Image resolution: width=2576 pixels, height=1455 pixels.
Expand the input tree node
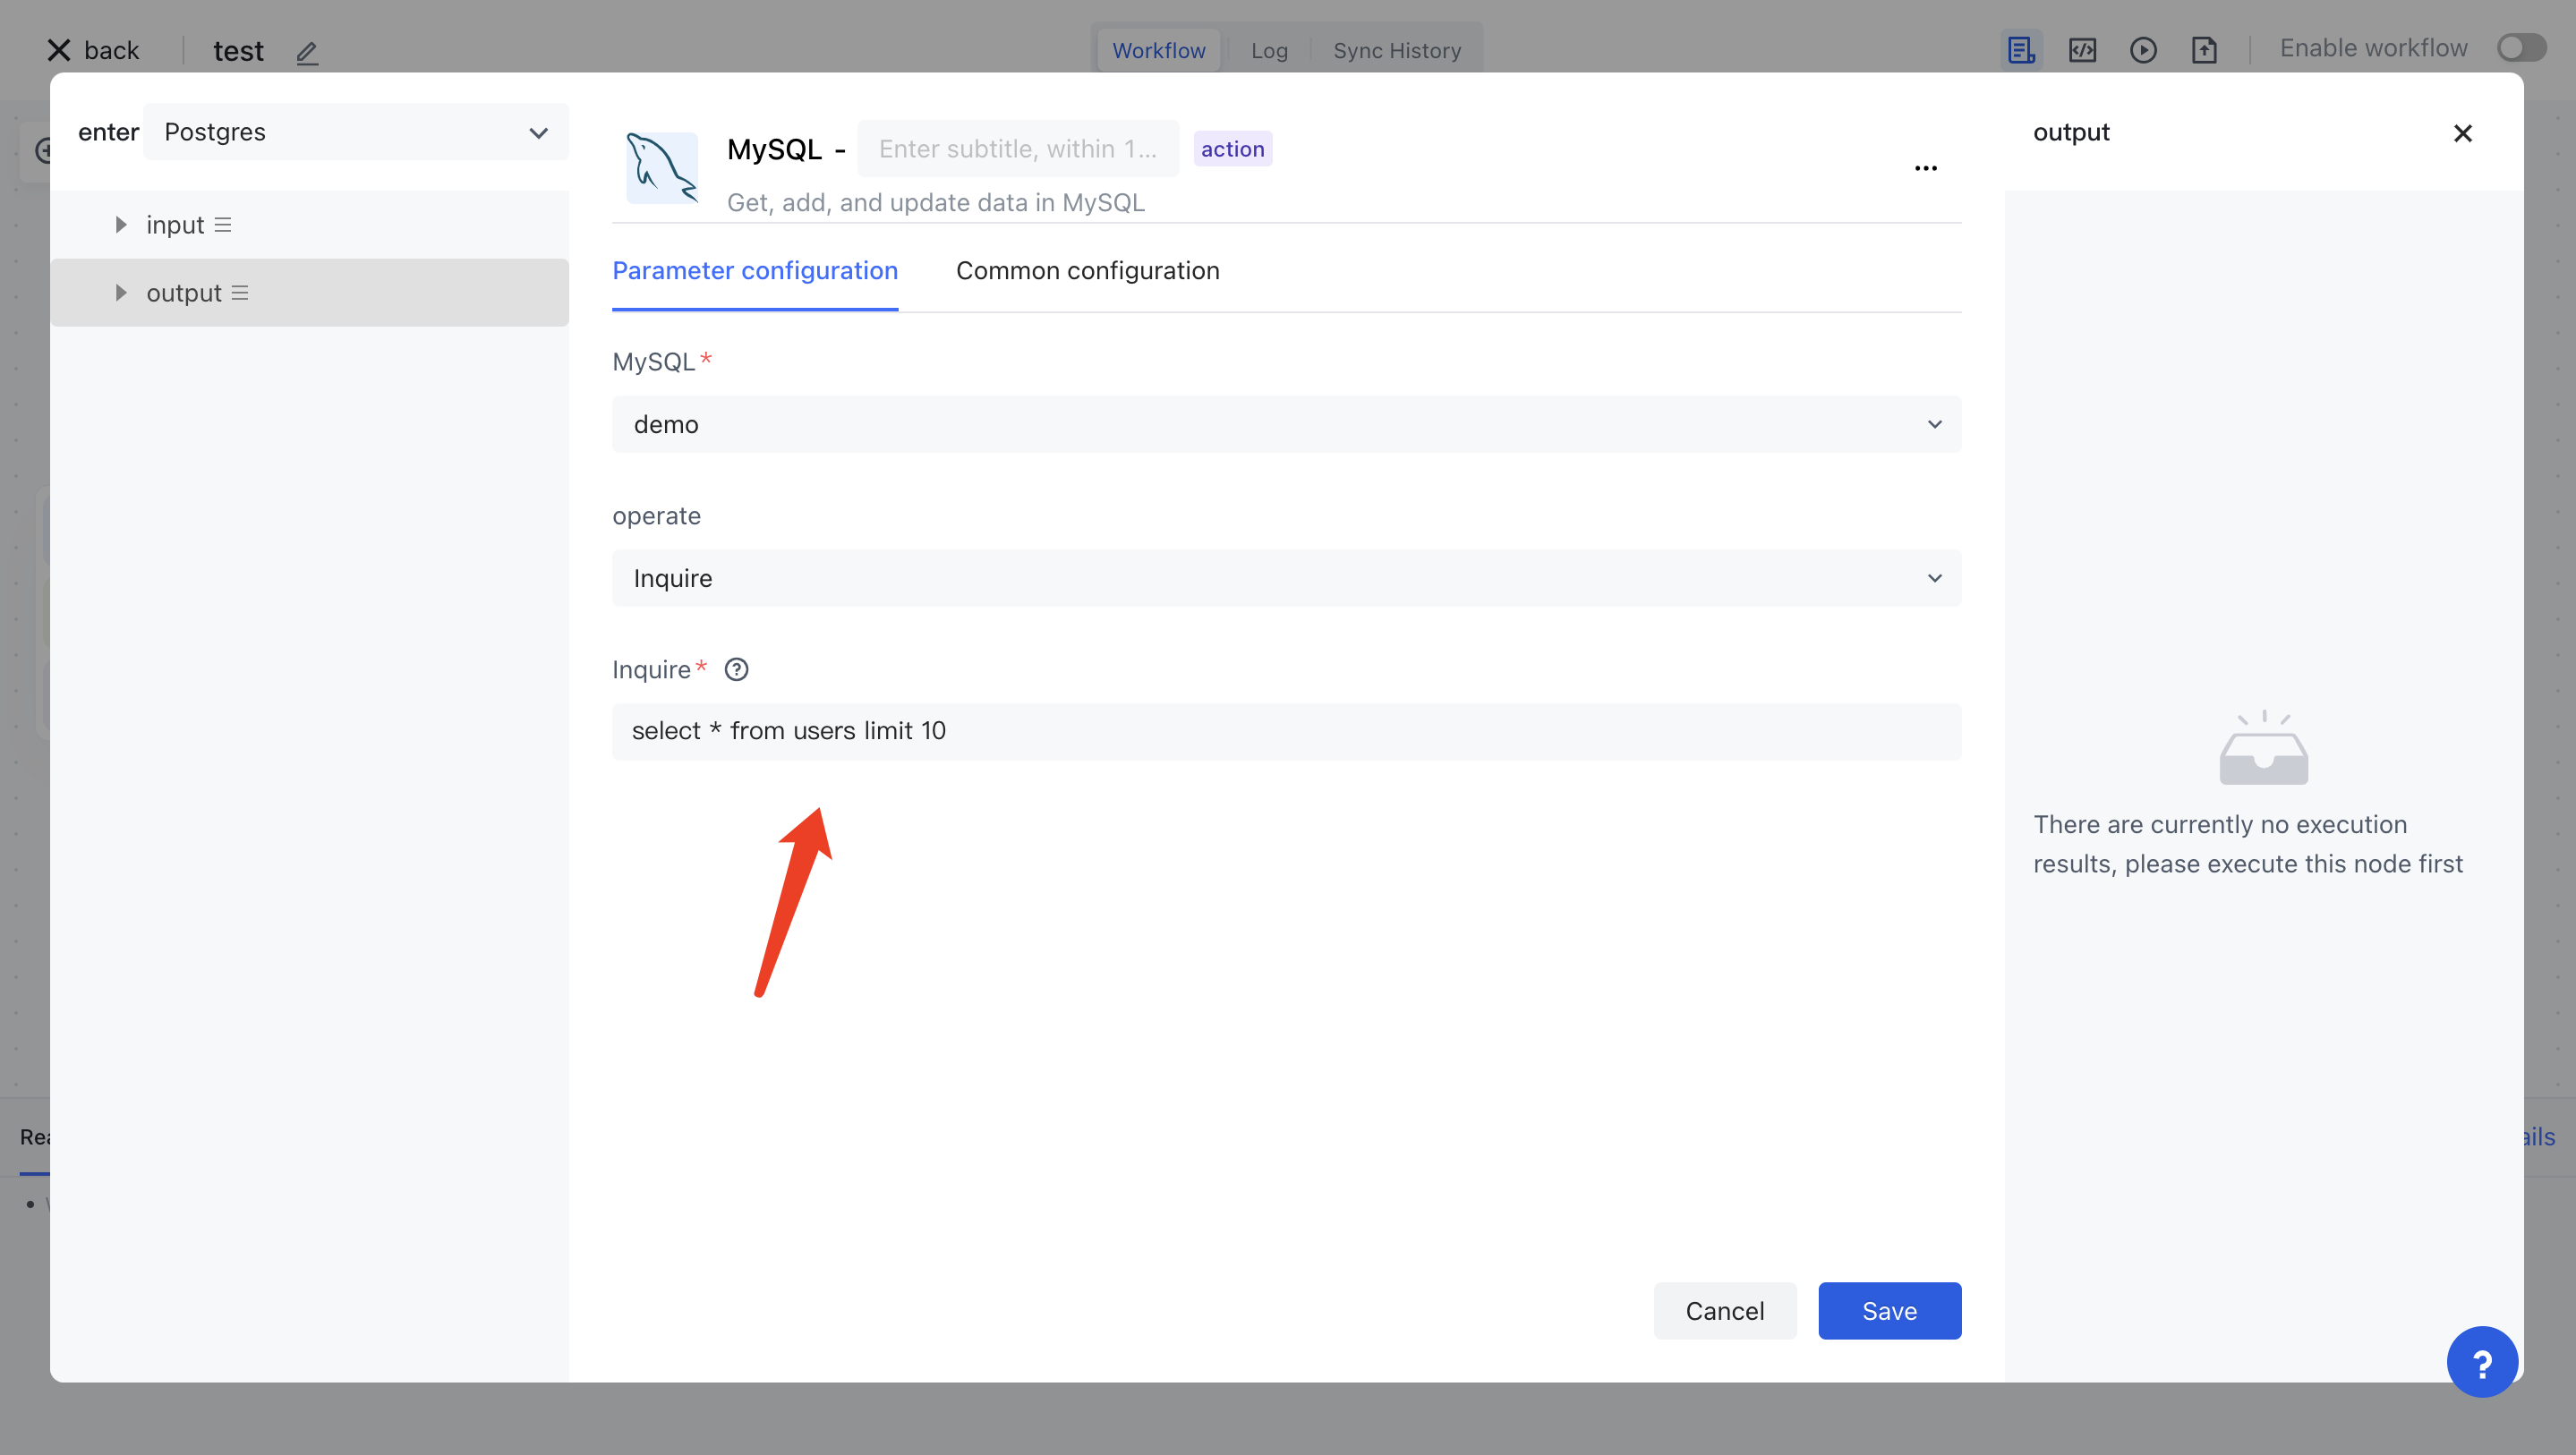(x=121, y=225)
